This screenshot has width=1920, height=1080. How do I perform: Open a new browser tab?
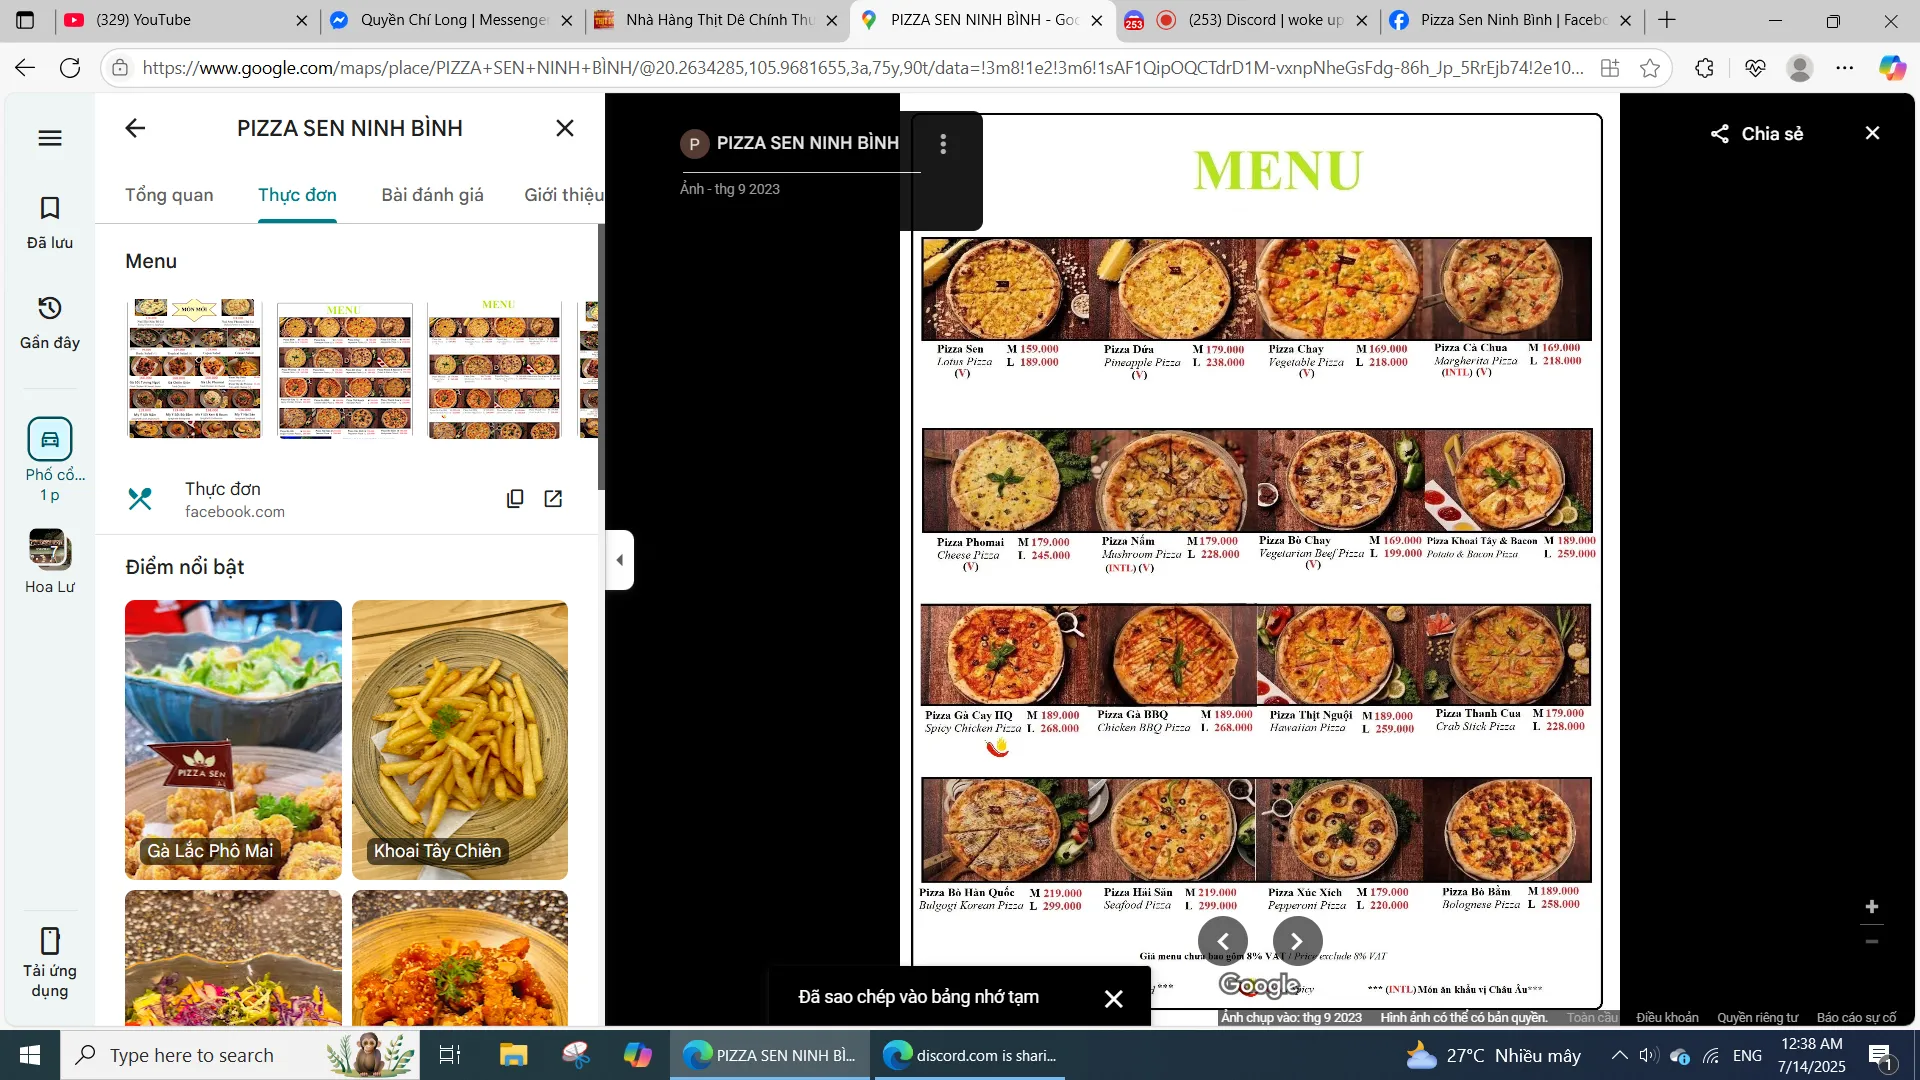pyautogui.click(x=1667, y=20)
